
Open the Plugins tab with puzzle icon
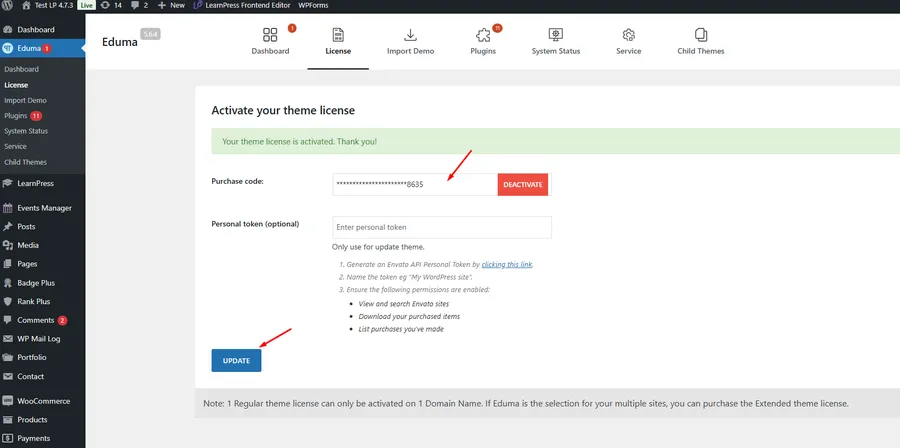pyautogui.click(x=483, y=41)
